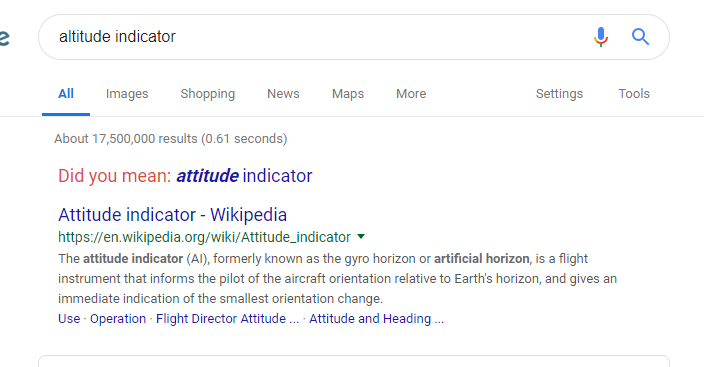Click the voice search microphone icon

click(601, 37)
